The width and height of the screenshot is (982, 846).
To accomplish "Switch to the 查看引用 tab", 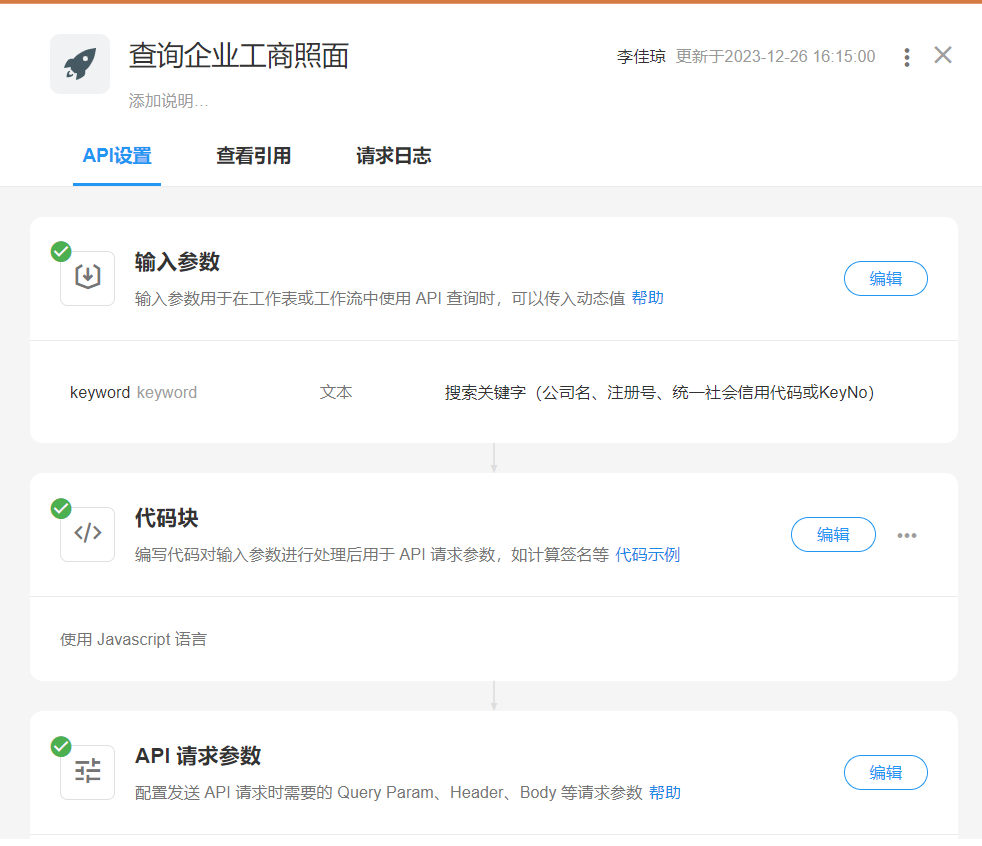I will pyautogui.click(x=253, y=156).
